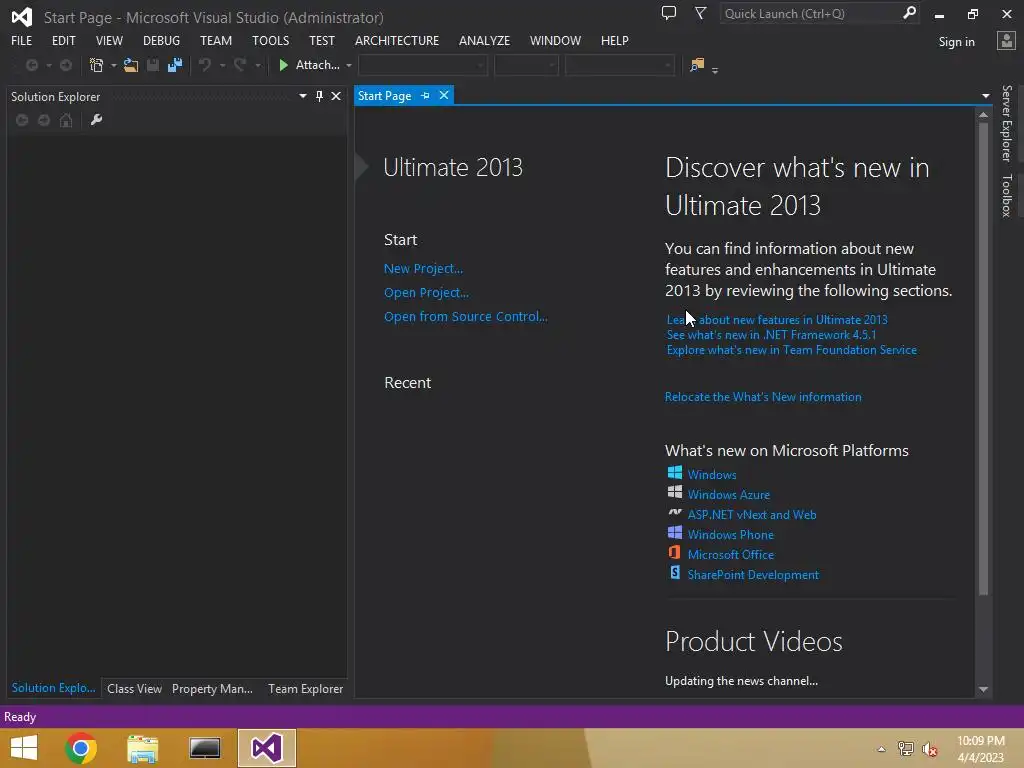
Task: Open File Explorer from the taskbar
Action: point(143,748)
